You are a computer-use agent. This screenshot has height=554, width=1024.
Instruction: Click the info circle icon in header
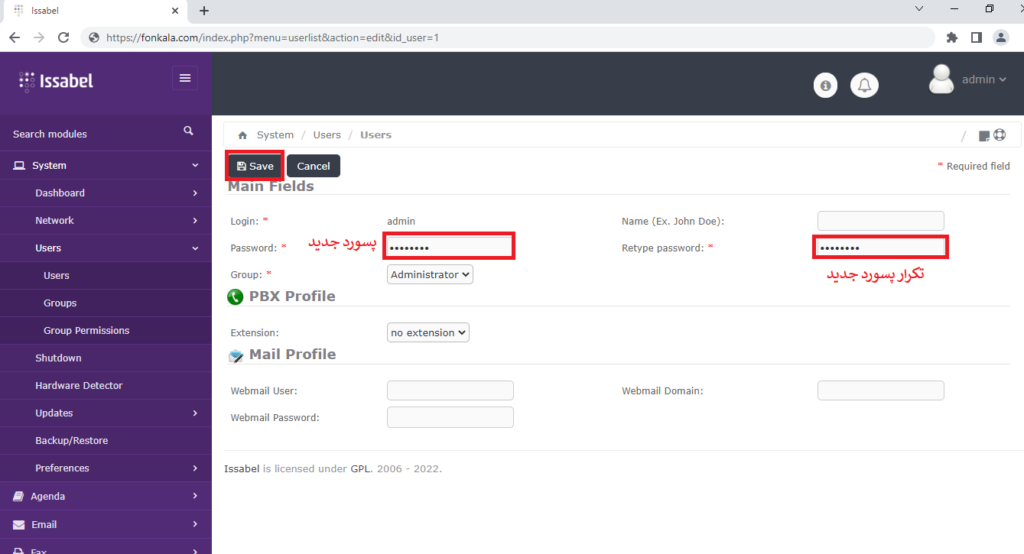click(825, 86)
